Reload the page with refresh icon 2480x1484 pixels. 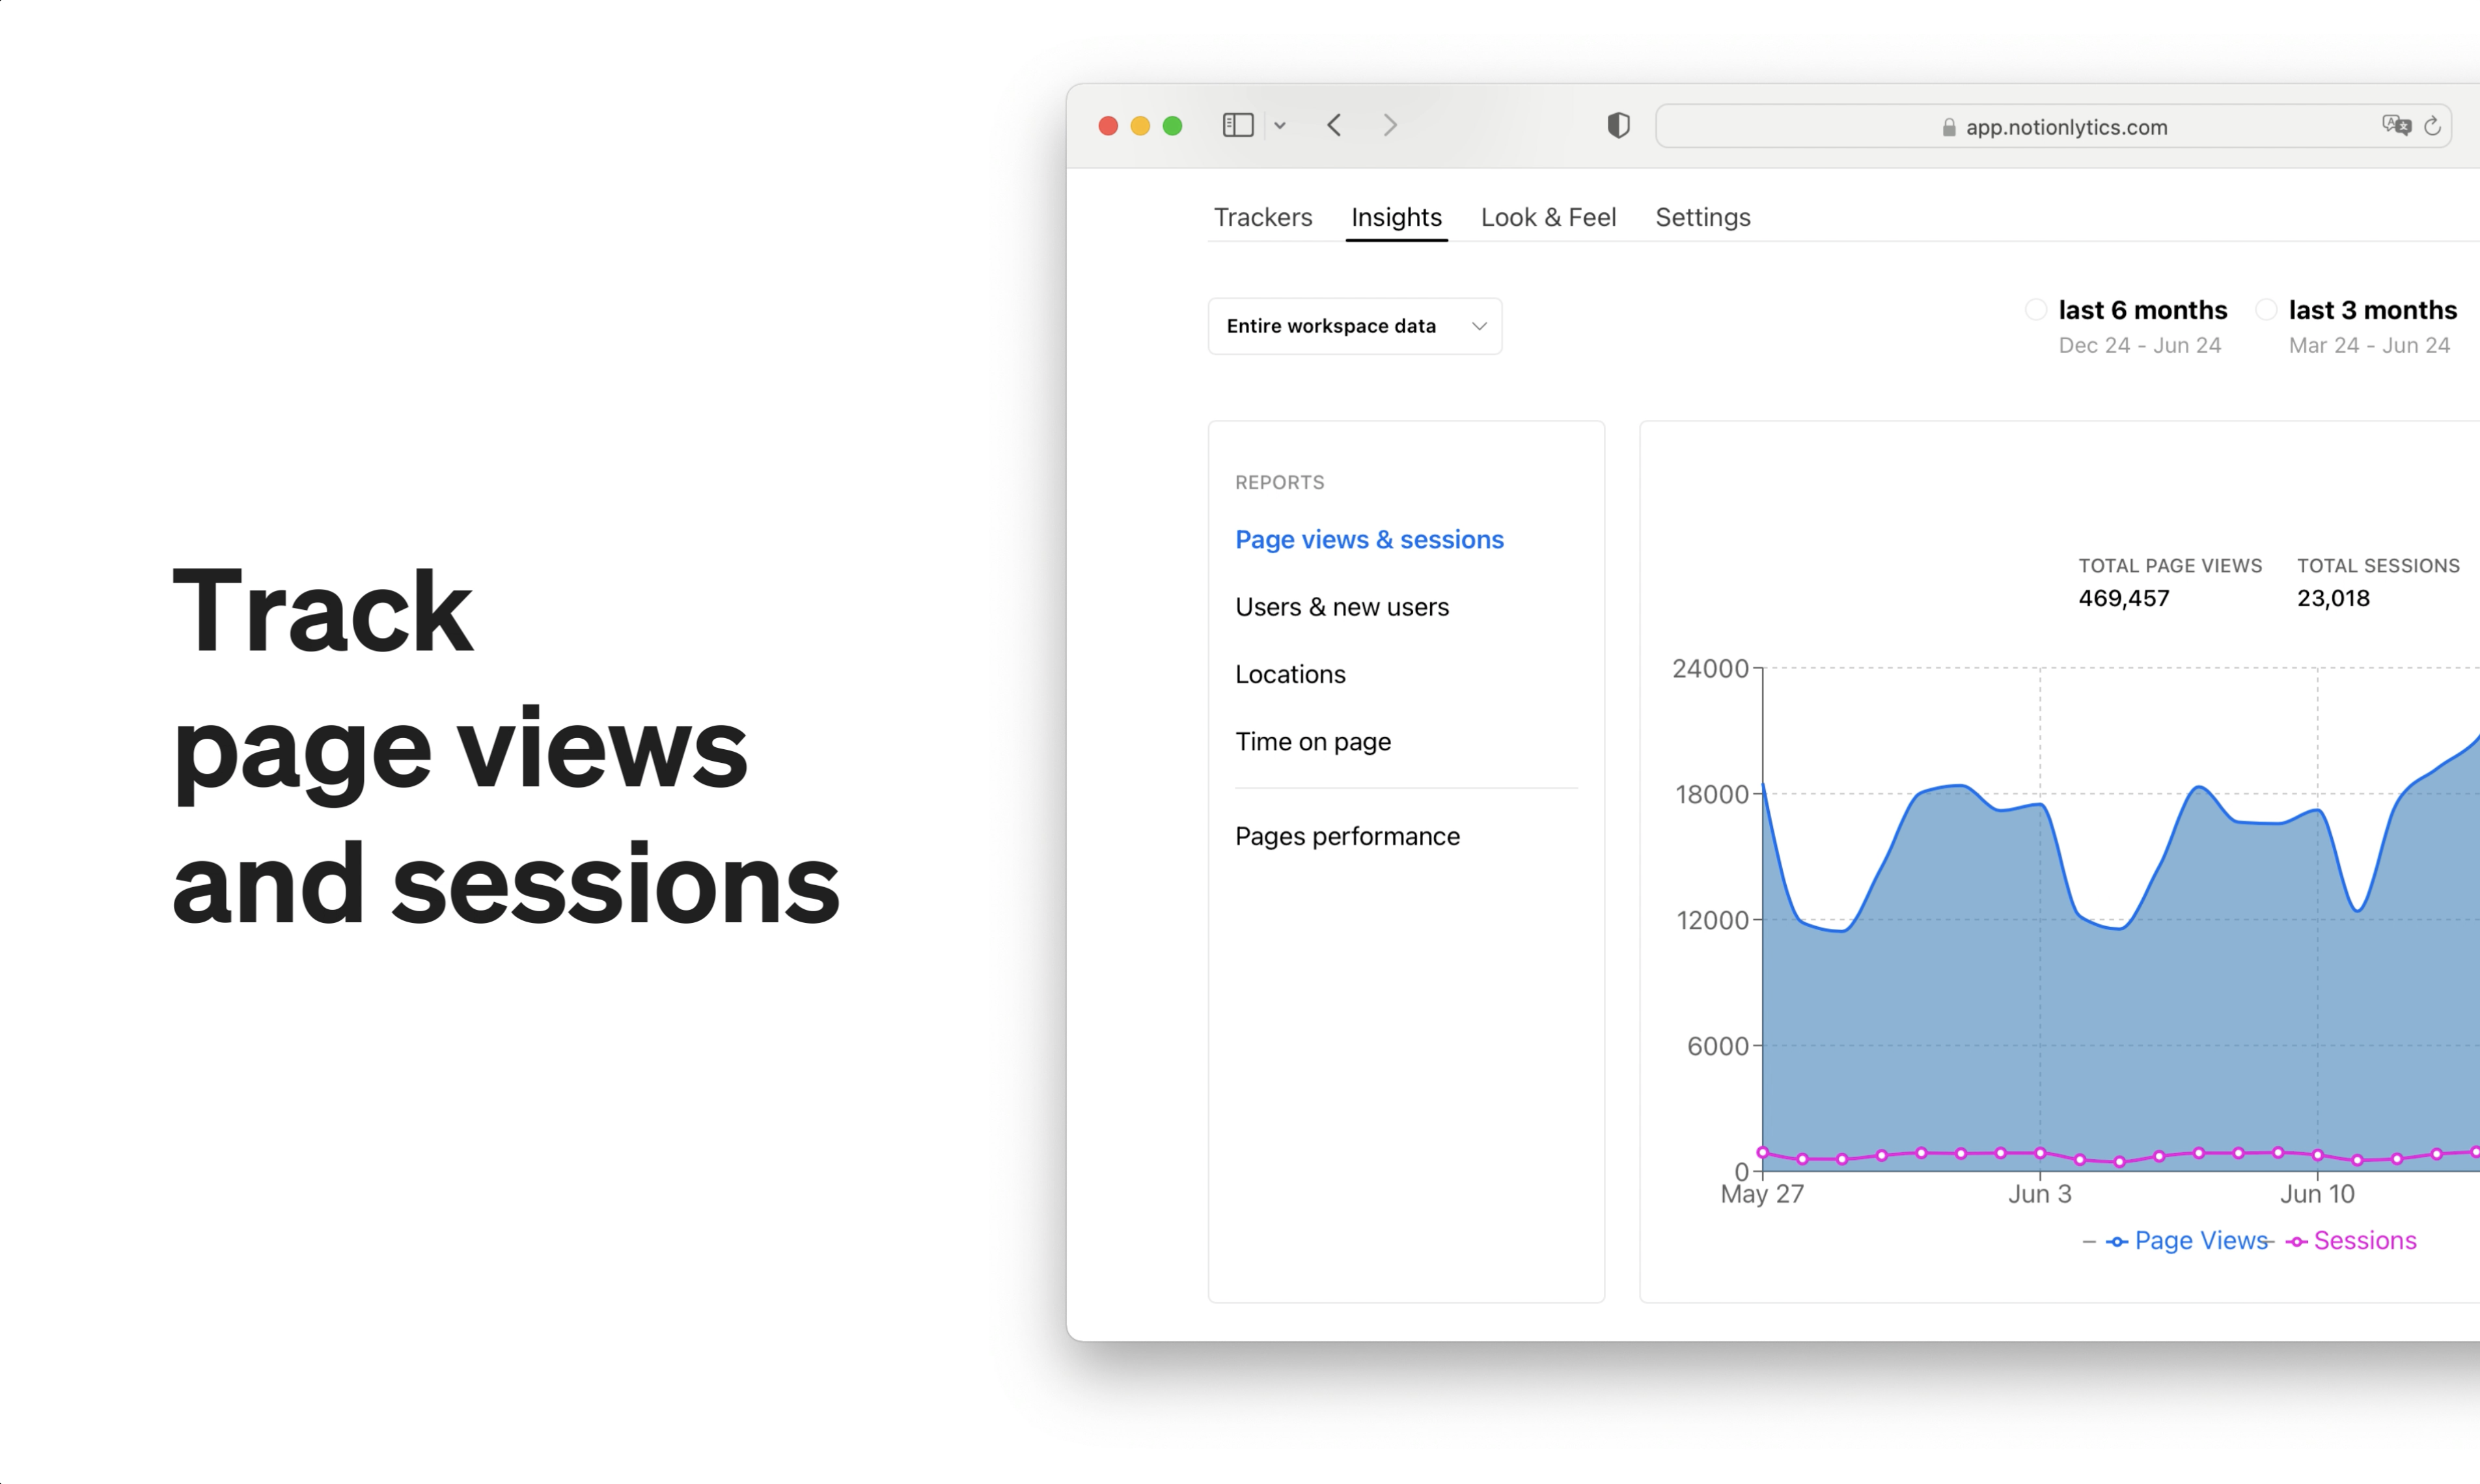coord(2432,126)
